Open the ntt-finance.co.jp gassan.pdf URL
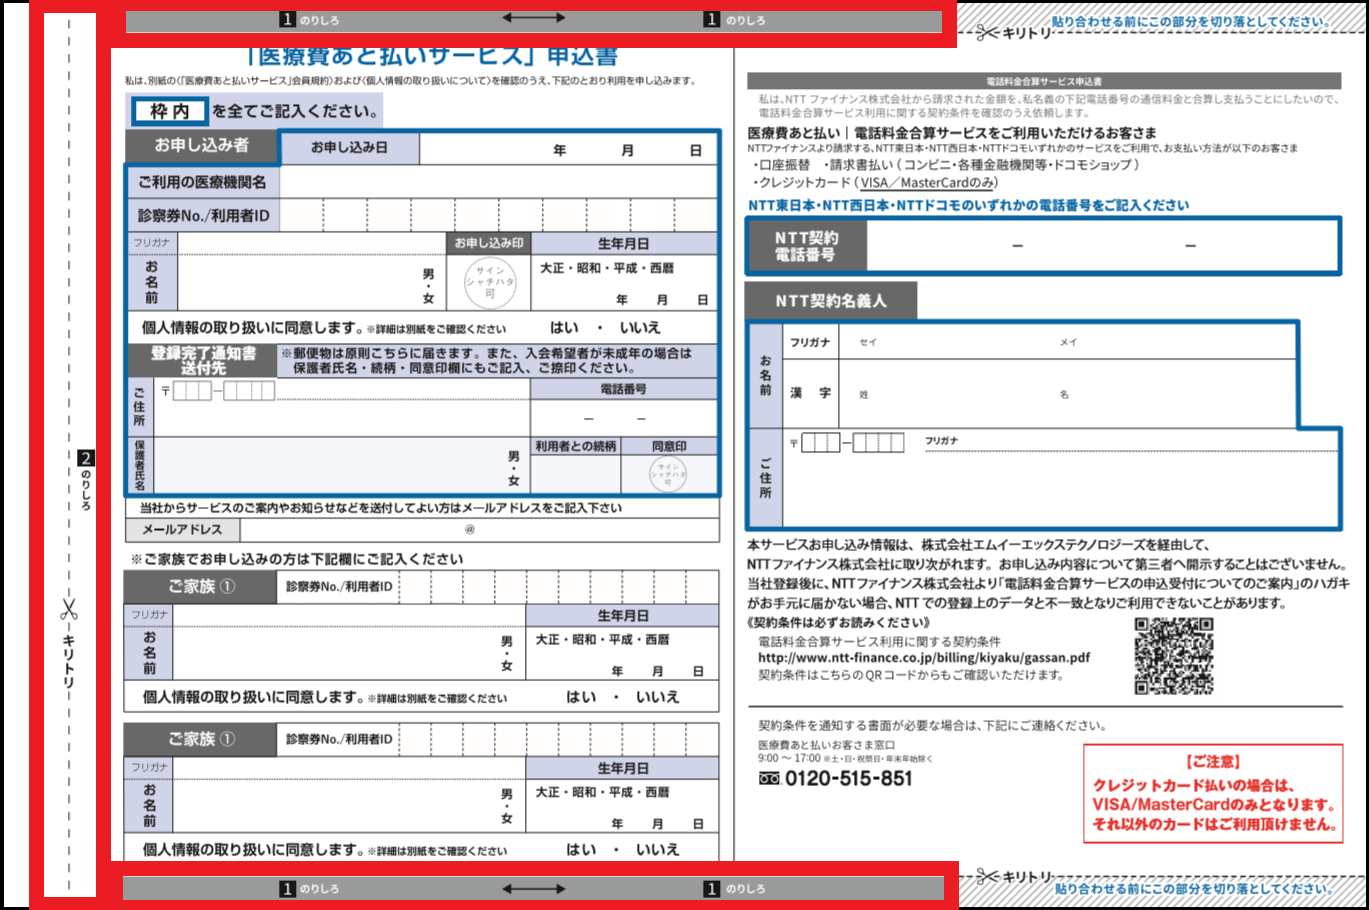The image size is (1369, 910). (x=924, y=658)
